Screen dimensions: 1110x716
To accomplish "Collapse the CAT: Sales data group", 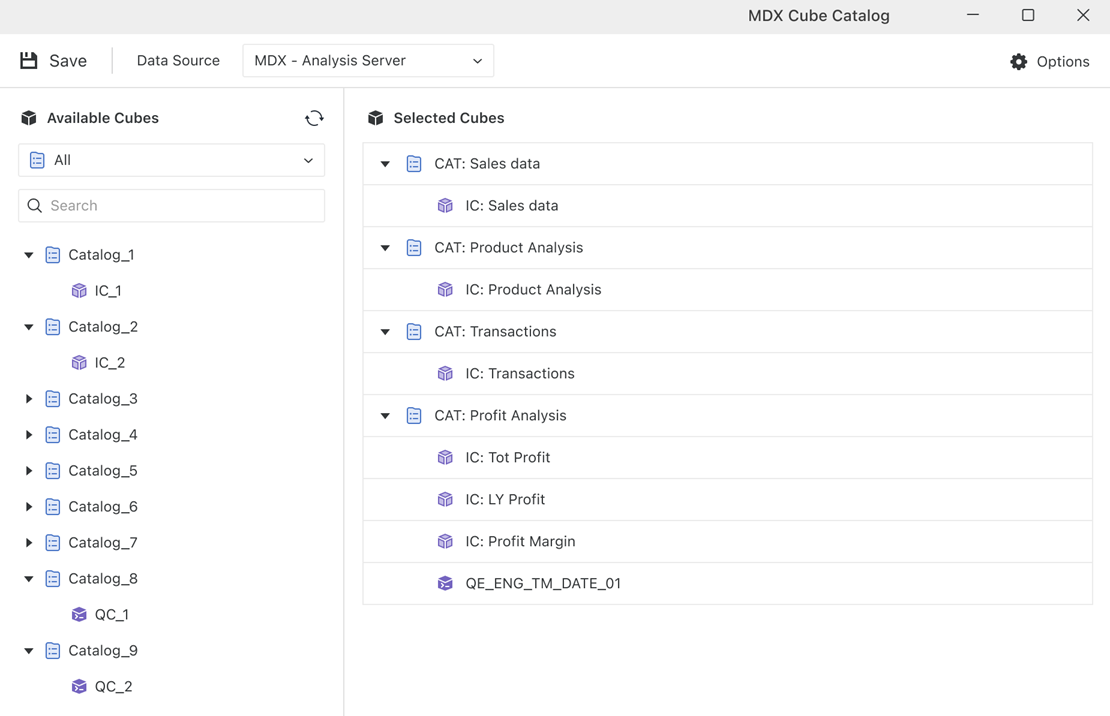I will click(x=385, y=164).
